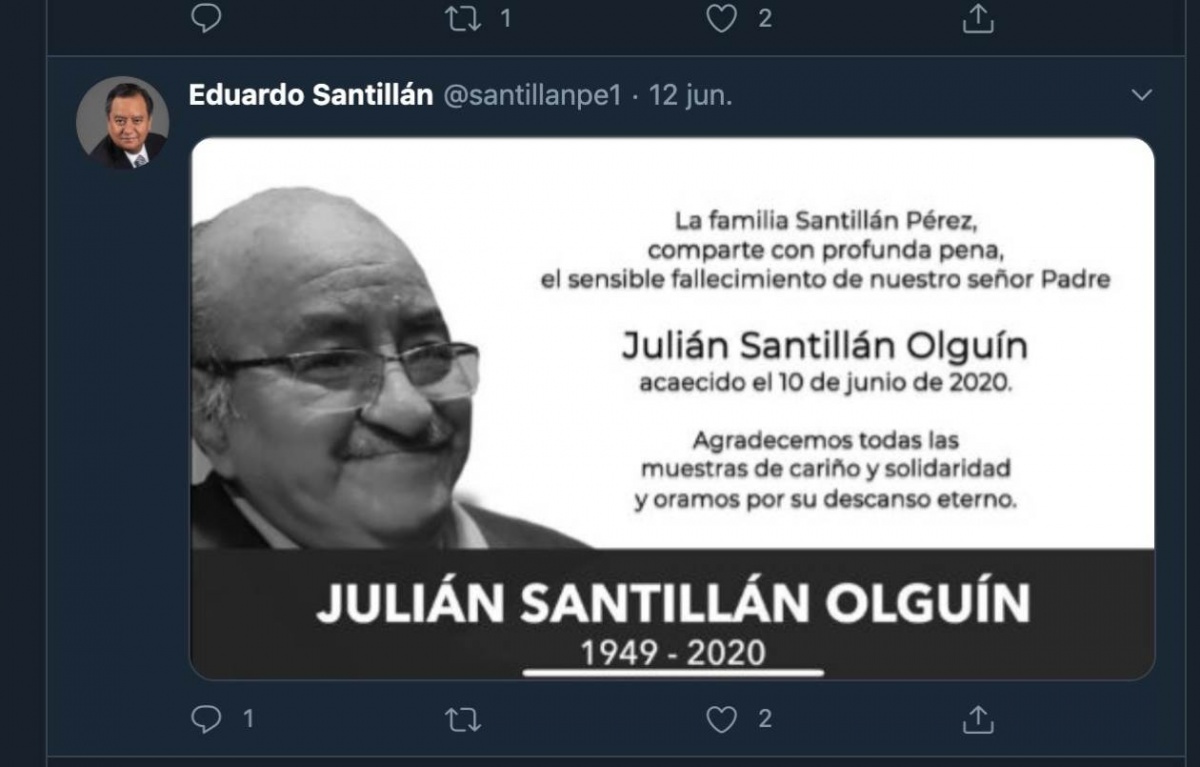Click the reply count 1 under the obituary tweet
The height and width of the screenshot is (767, 1200).
[248, 718]
